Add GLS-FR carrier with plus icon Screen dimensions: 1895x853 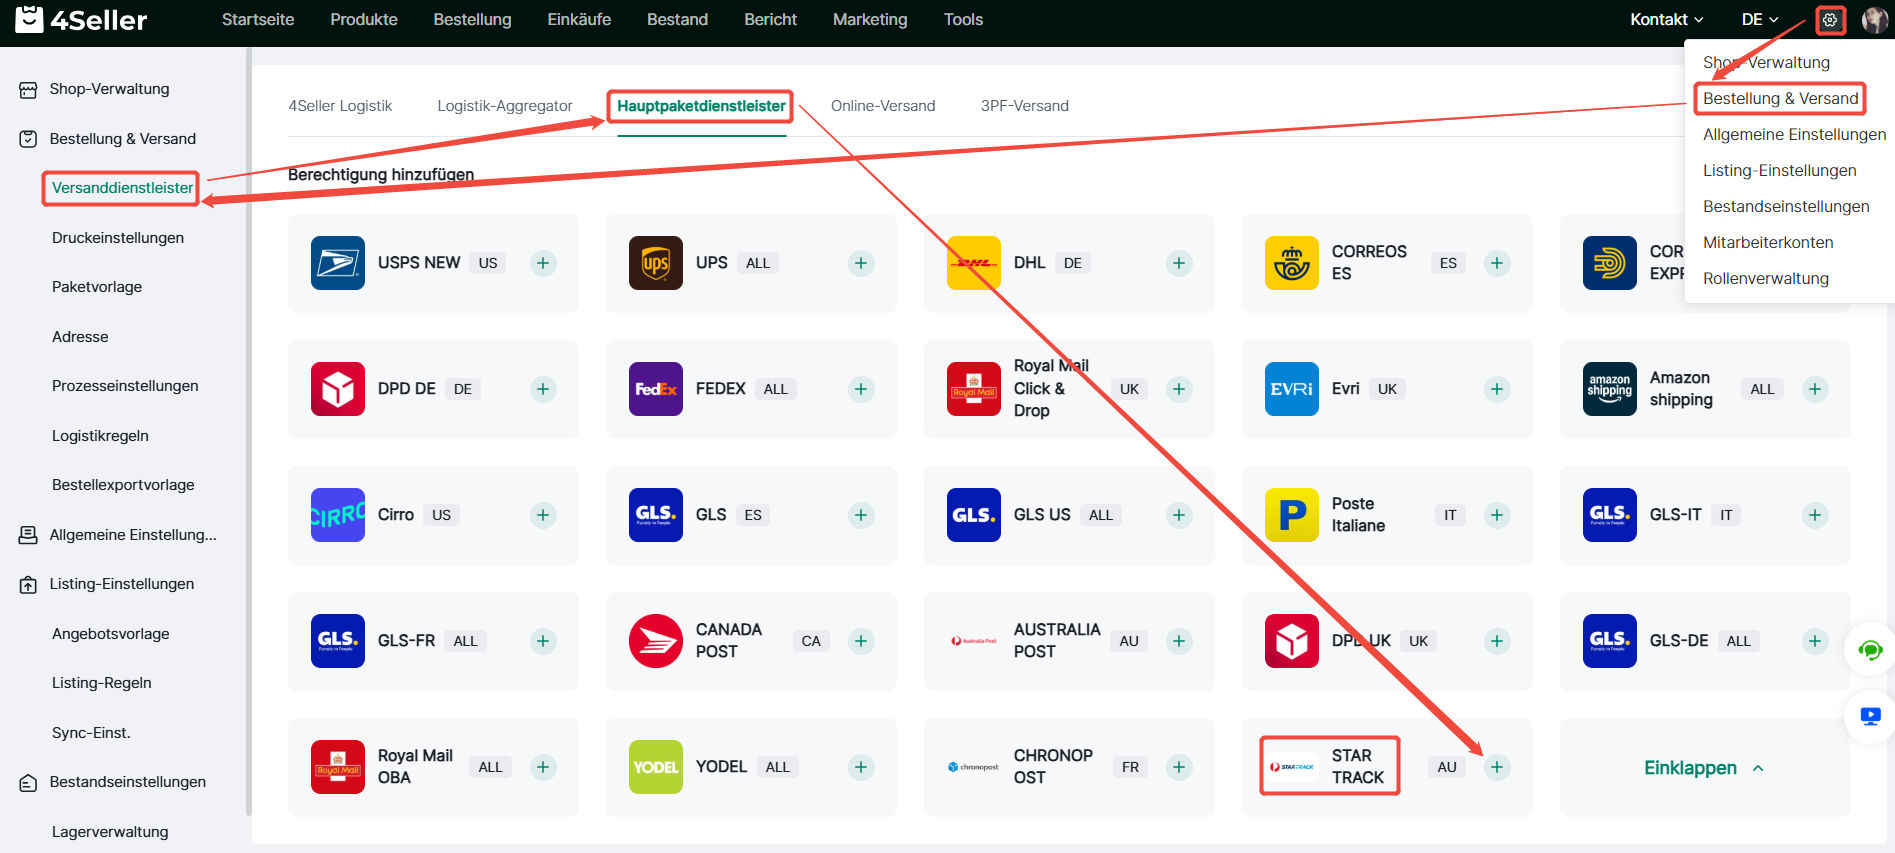pyautogui.click(x=543, y=641)
